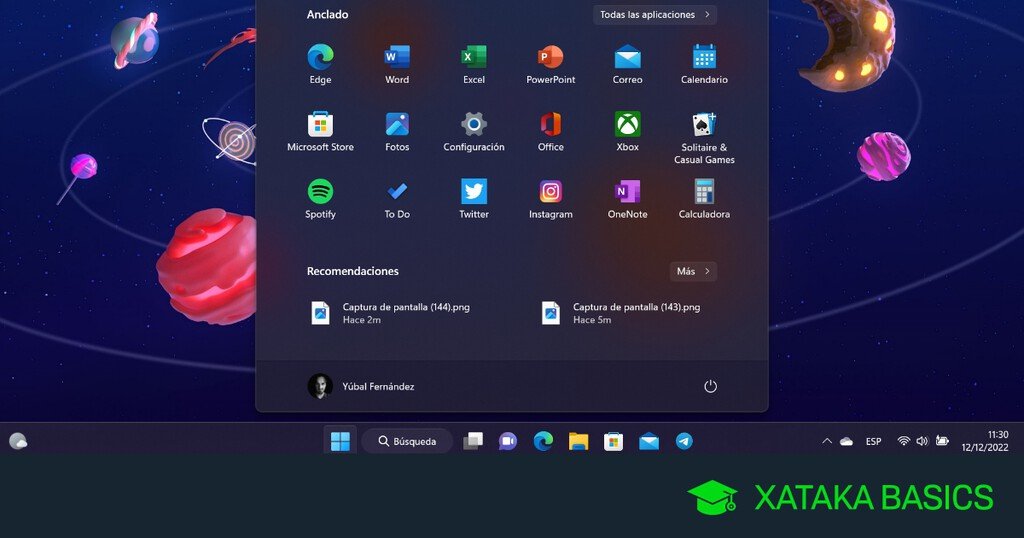Switch the ESP input language

(873, 441)
